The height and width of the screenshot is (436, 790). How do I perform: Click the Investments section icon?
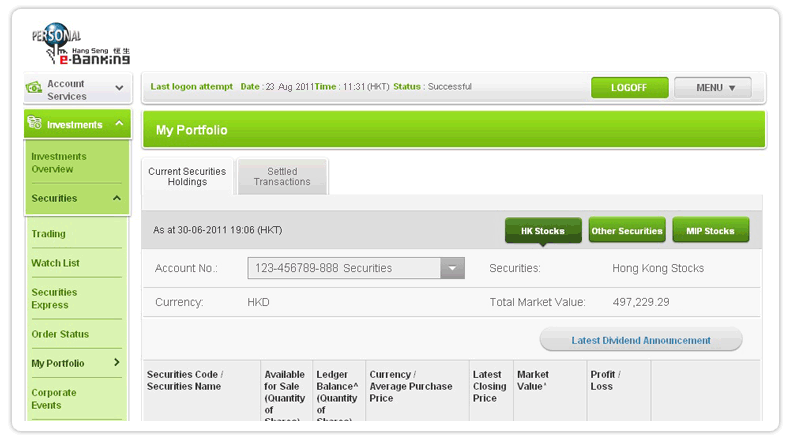tap(34, 125)
